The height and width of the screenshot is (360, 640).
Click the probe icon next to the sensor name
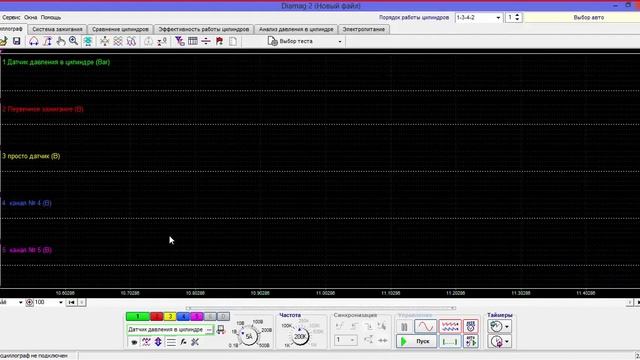(221, 329)
